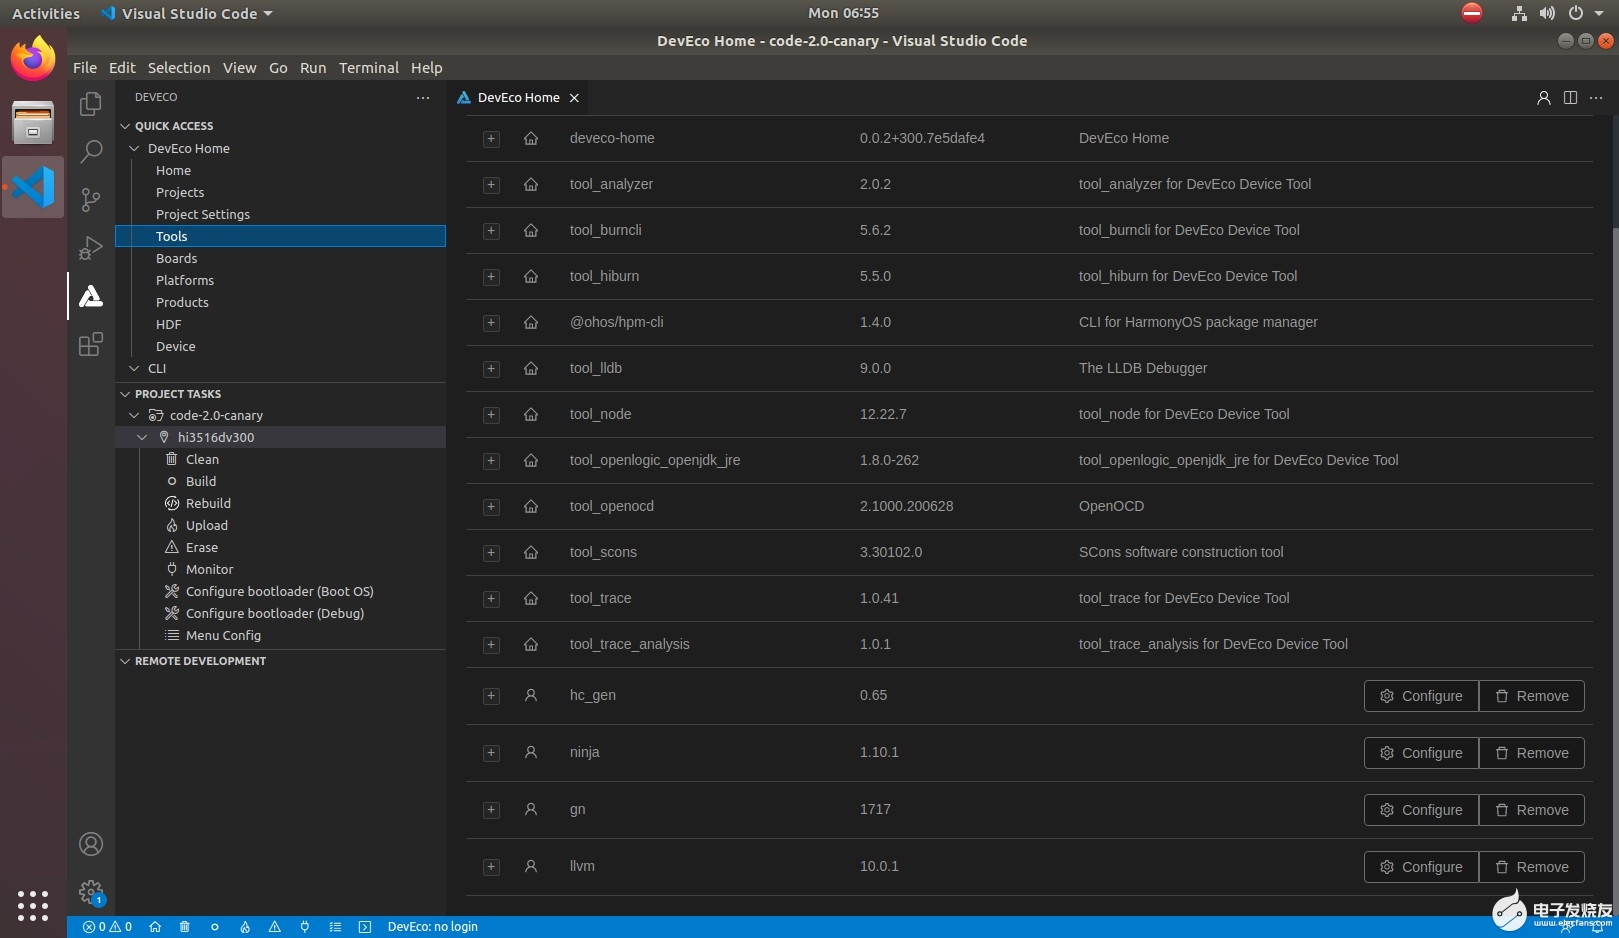
Task: Expand the hc_gen row
Action: 491,696
